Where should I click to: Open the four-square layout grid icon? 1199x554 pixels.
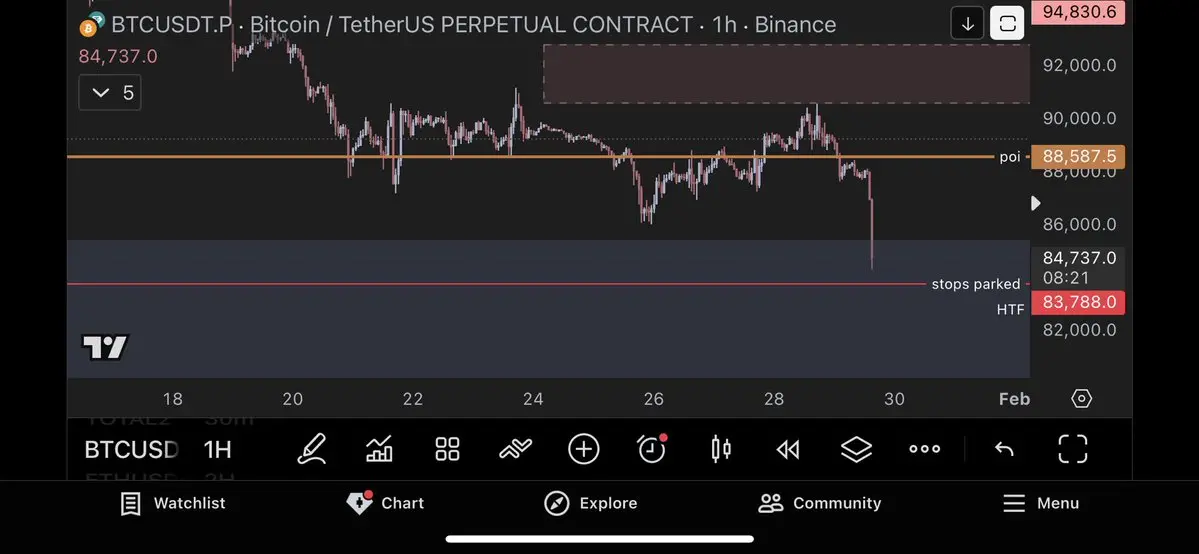447,449
